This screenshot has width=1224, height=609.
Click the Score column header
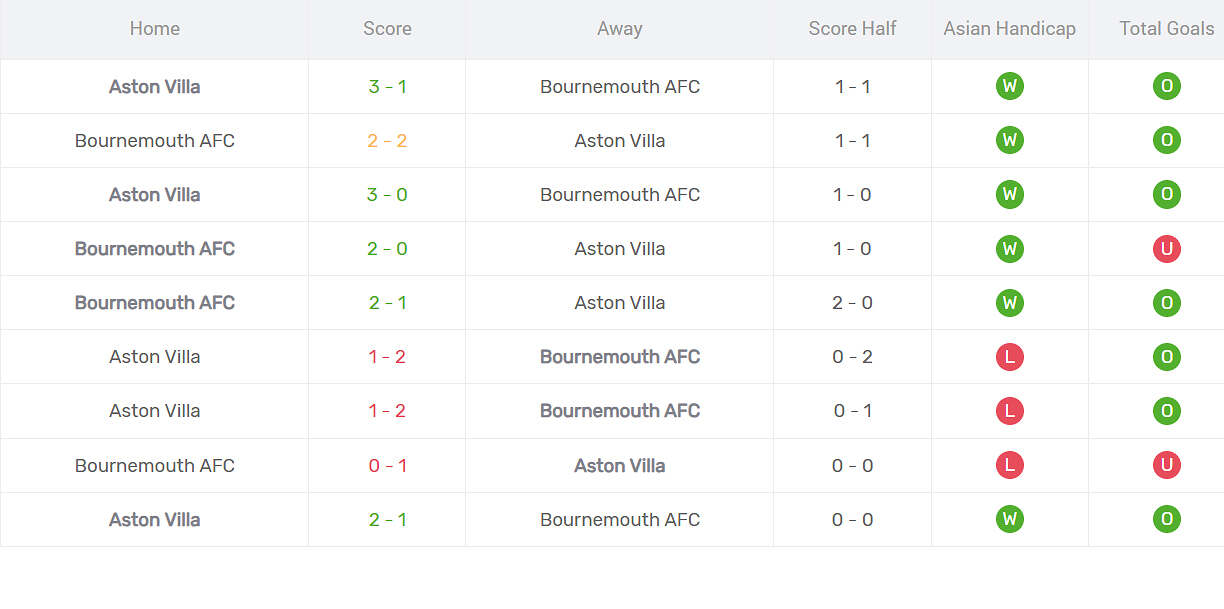point(387,29)
